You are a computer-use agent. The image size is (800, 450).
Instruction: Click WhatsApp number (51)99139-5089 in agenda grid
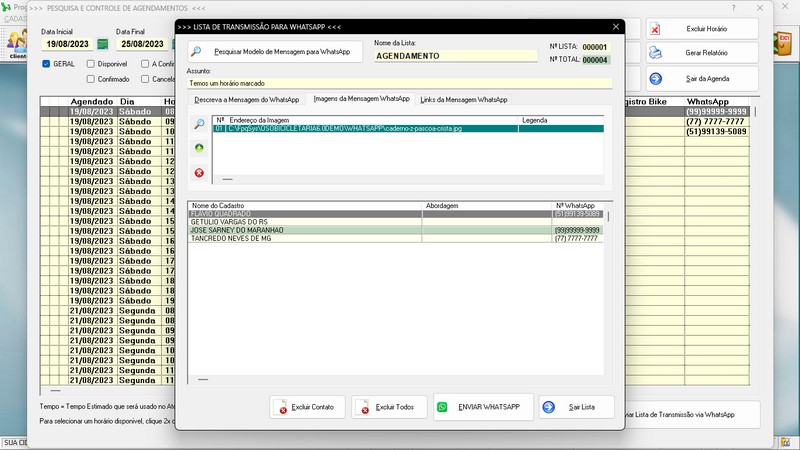click(x=716, y=131)
